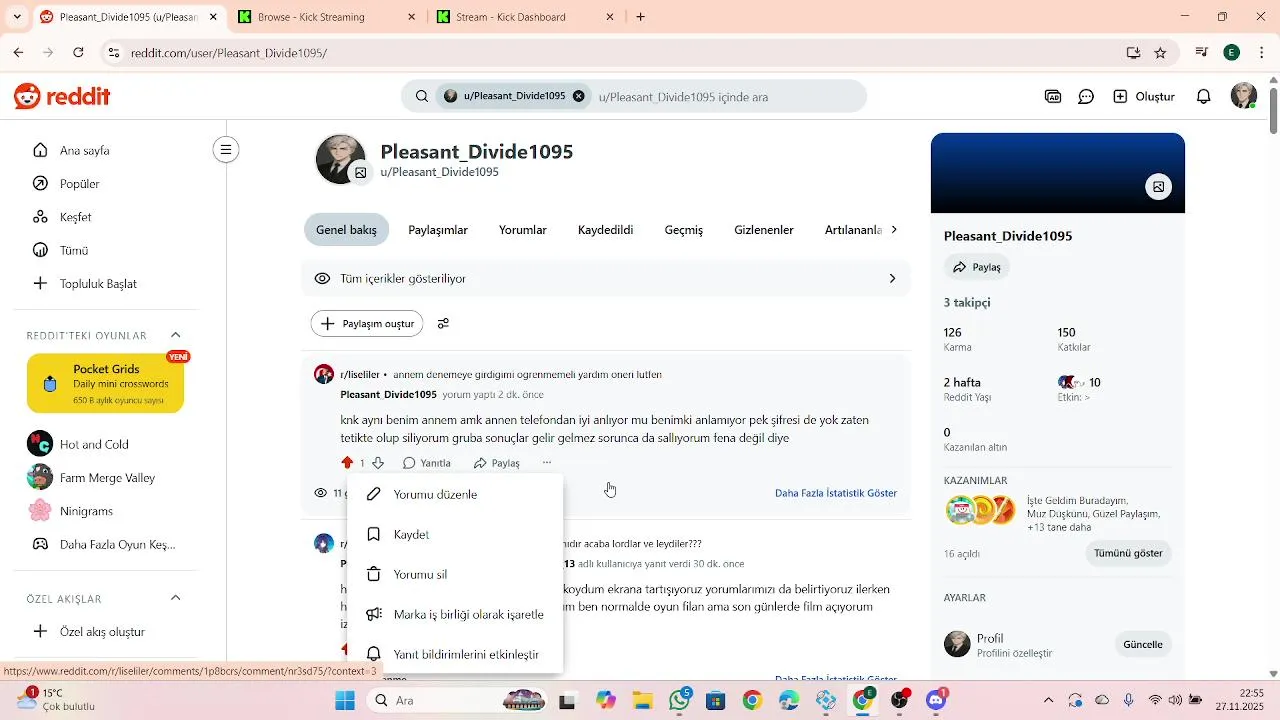Switch to the Gizlenenler tab
Image resolution: width=1280 pixels, height=720 pixels.
pos(764,230)
